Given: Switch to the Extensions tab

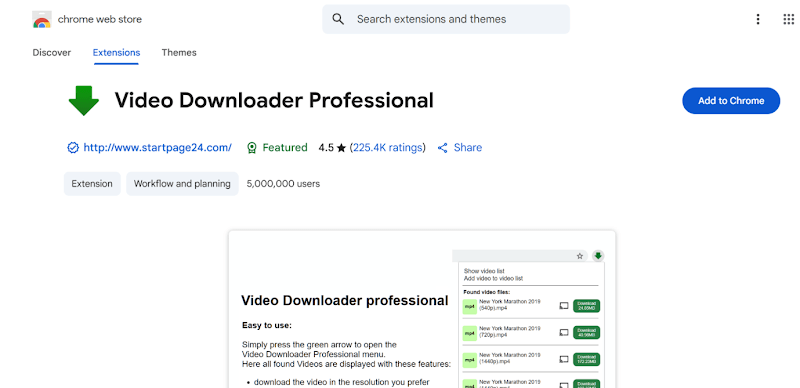Looking at the screenshot, I should 116,53.
